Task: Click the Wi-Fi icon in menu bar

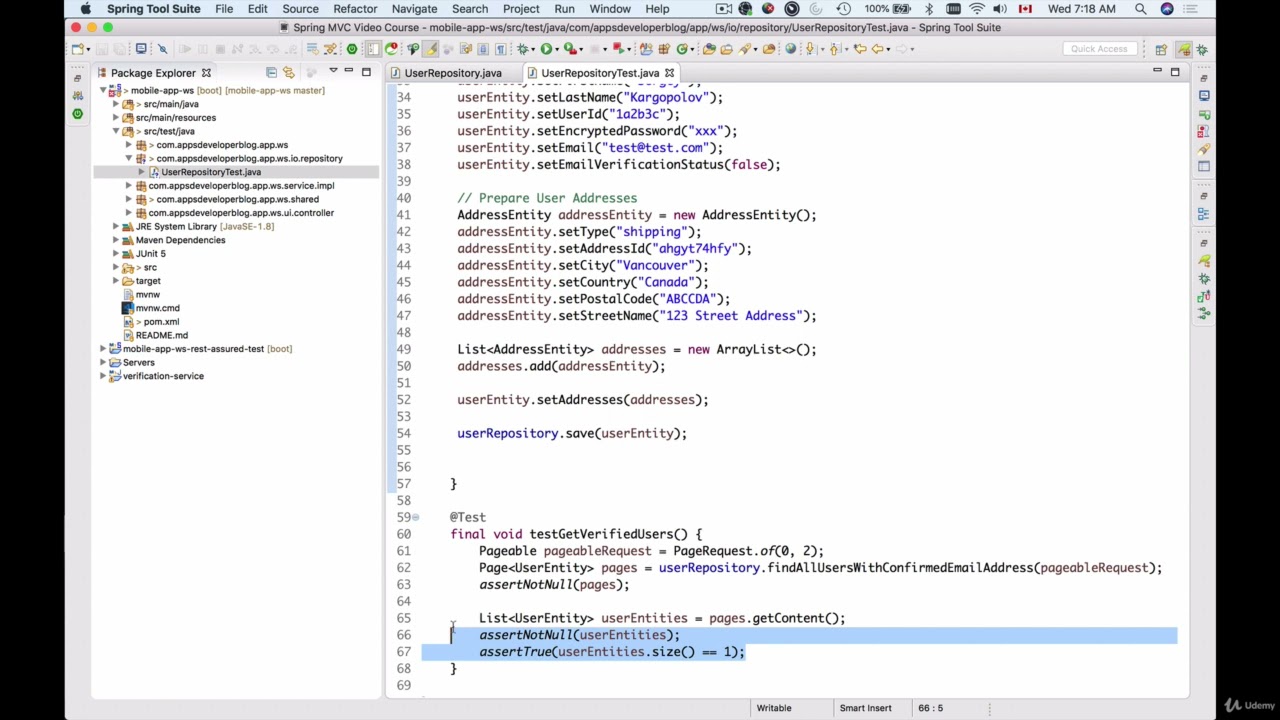Action: click(x=977, y=9)
